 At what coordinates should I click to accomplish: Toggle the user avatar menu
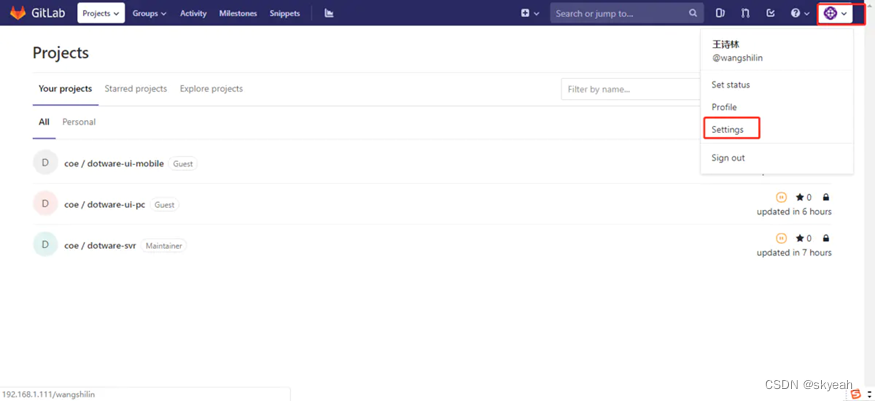point(835,13)
